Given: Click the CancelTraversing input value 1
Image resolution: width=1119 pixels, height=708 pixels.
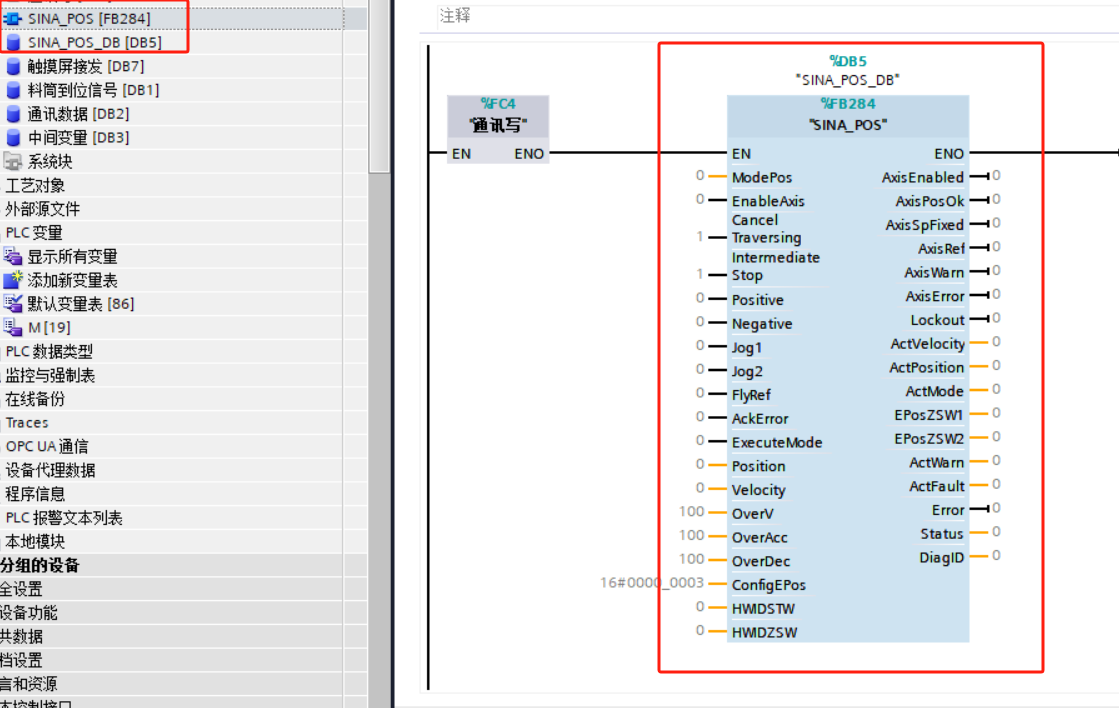Looking at the screenshot, I should tap(700, 236).
